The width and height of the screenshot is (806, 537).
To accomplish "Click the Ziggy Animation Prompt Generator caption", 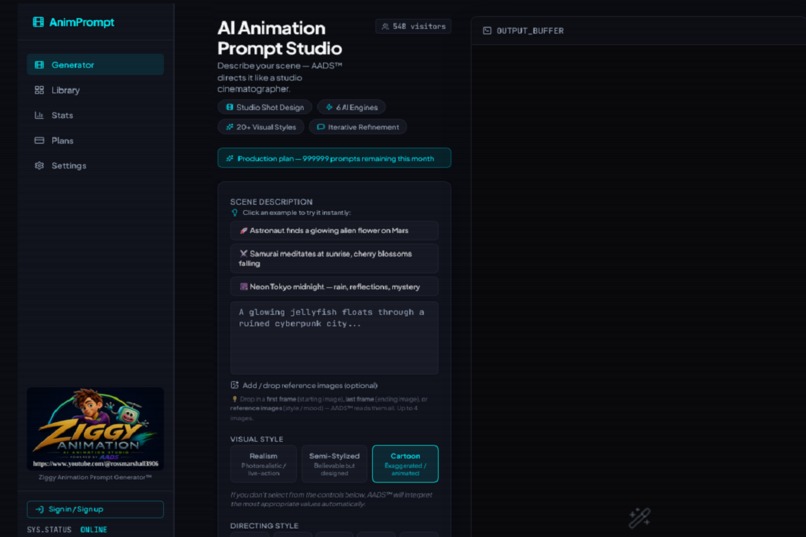I will tap(95, 477).
